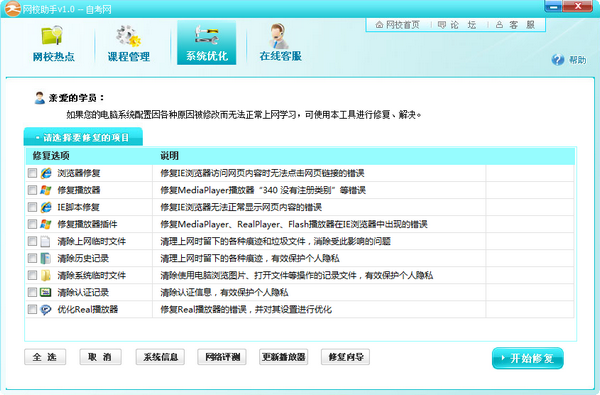The width and height of the screenshot is (600, 395).
Task: Click the book icon beside 清除历史记录
Action: click(x=46, y=258)
